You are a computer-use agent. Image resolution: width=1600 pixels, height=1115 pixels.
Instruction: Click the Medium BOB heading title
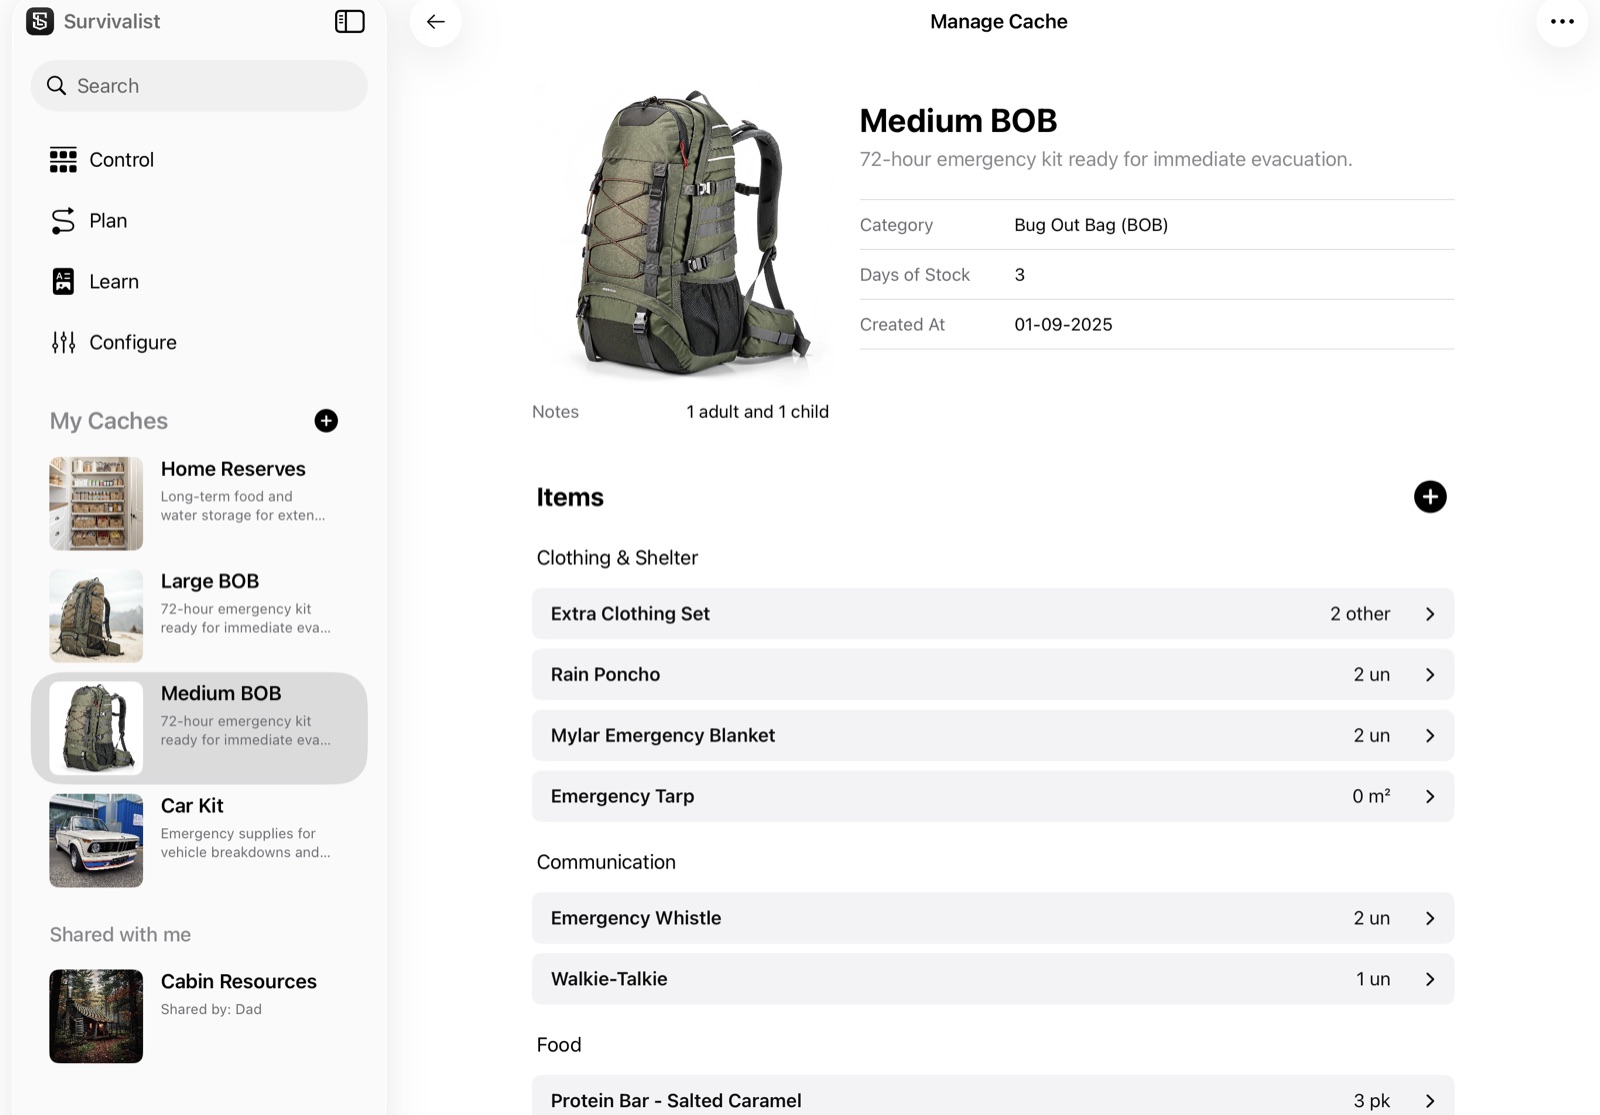coord(958,121)
